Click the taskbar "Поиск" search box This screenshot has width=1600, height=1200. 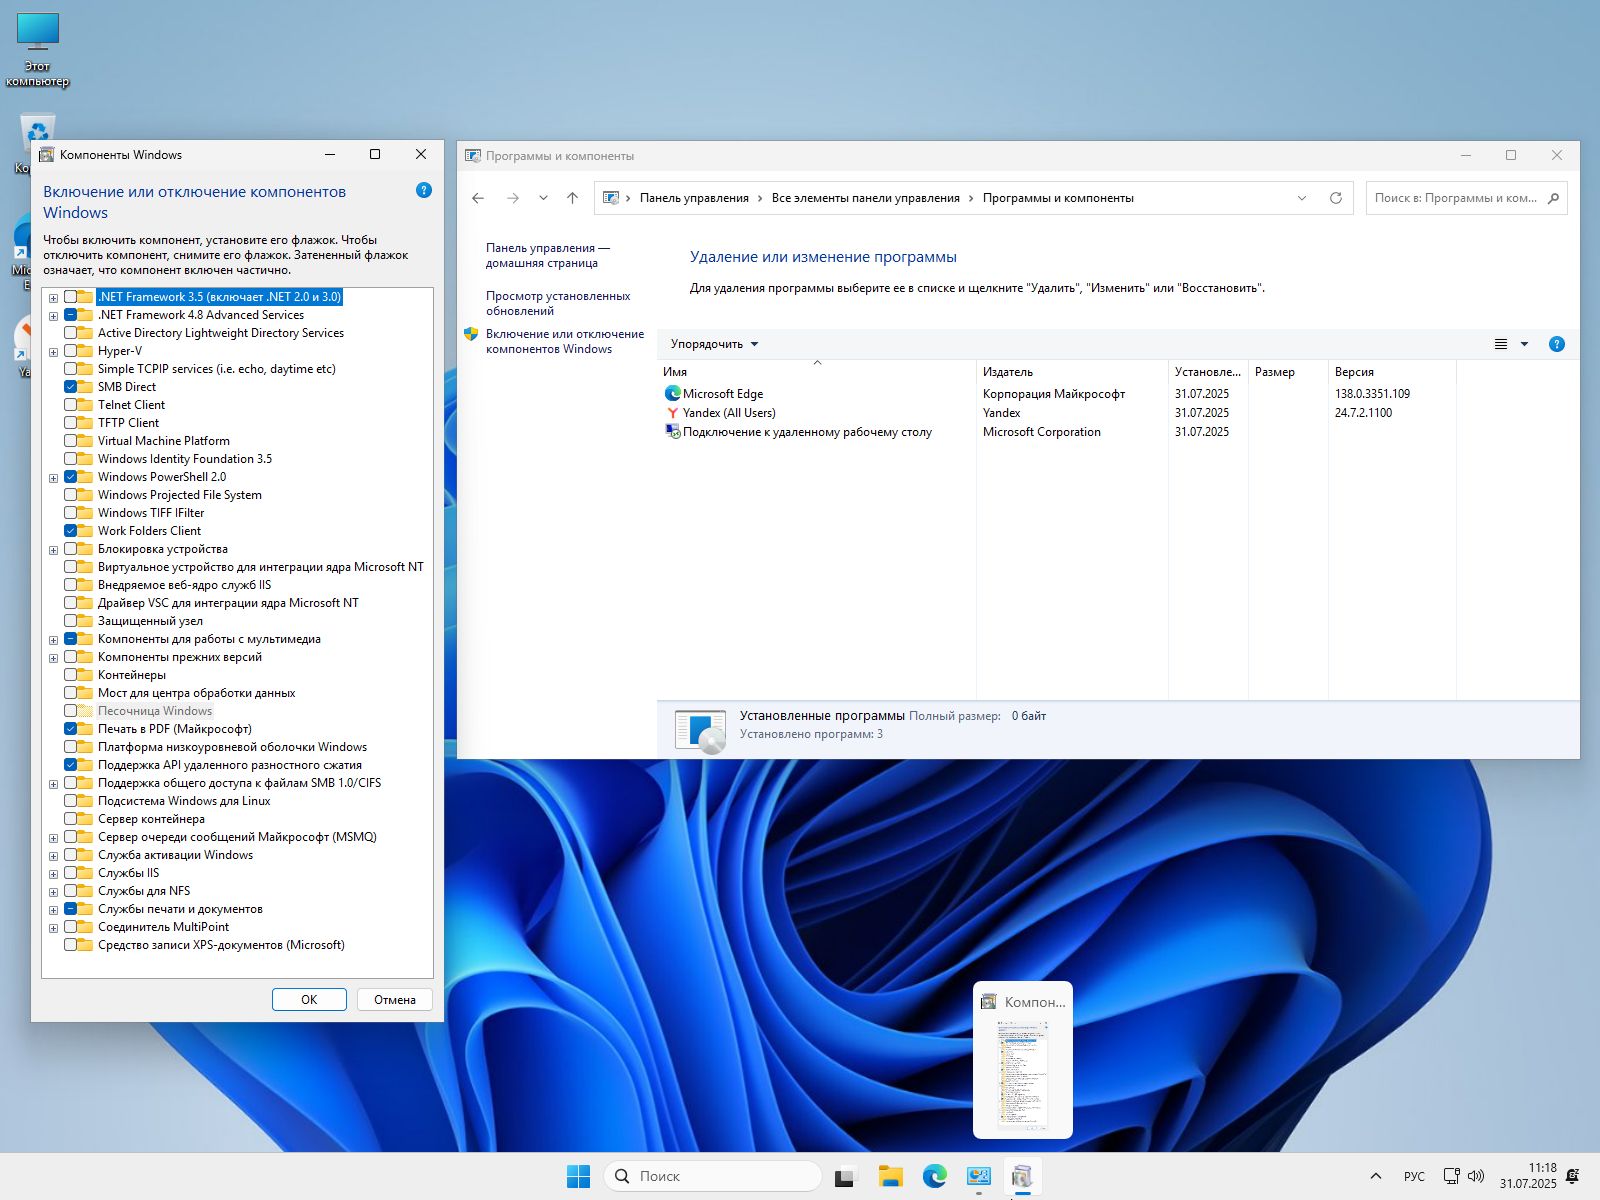coord(712,1176)
